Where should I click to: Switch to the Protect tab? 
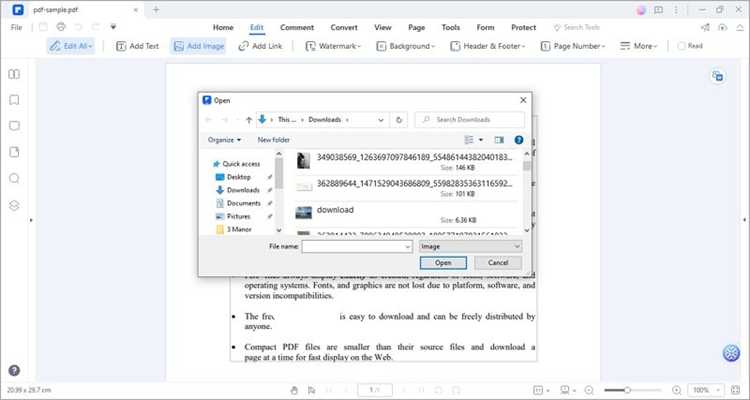(x=523, y=27)
